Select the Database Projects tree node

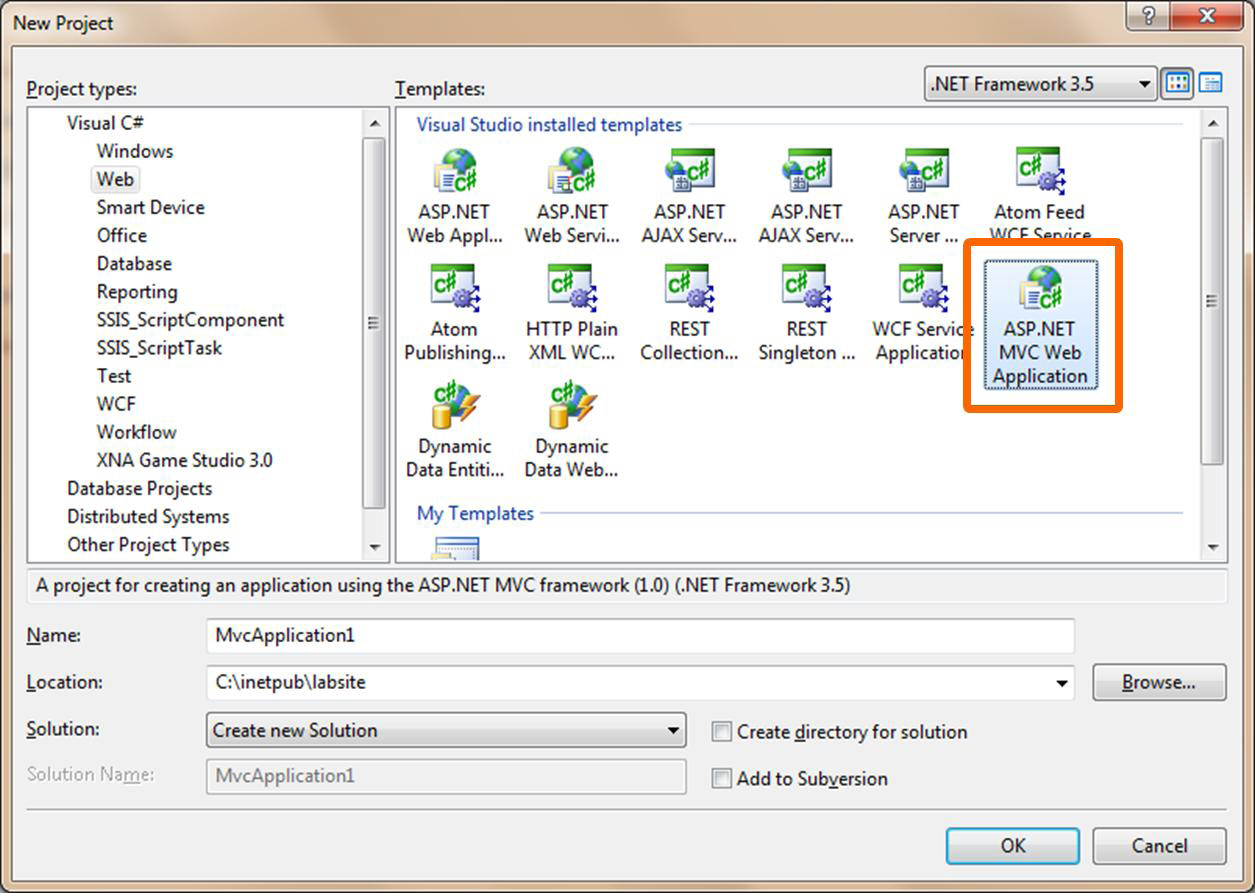tap(139, 488)
